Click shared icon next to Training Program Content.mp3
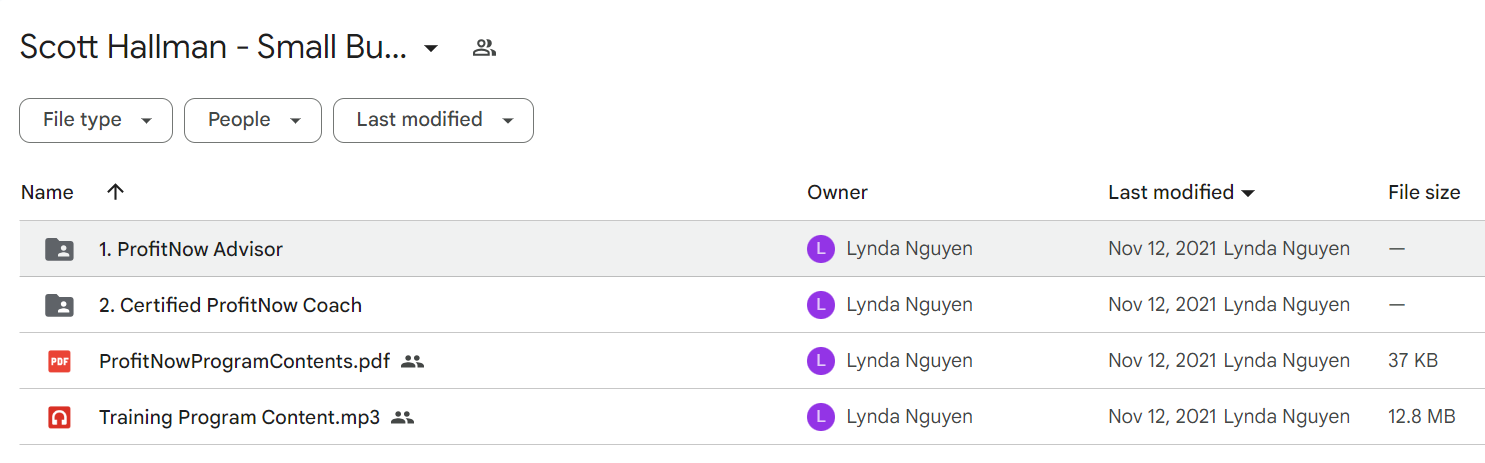Viewport: 1485px width, 463px height. 402,417
